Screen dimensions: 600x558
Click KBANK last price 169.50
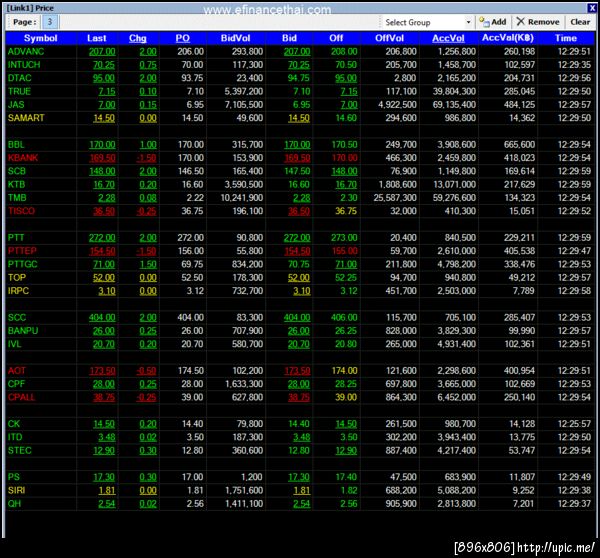[x=102, y=158]
